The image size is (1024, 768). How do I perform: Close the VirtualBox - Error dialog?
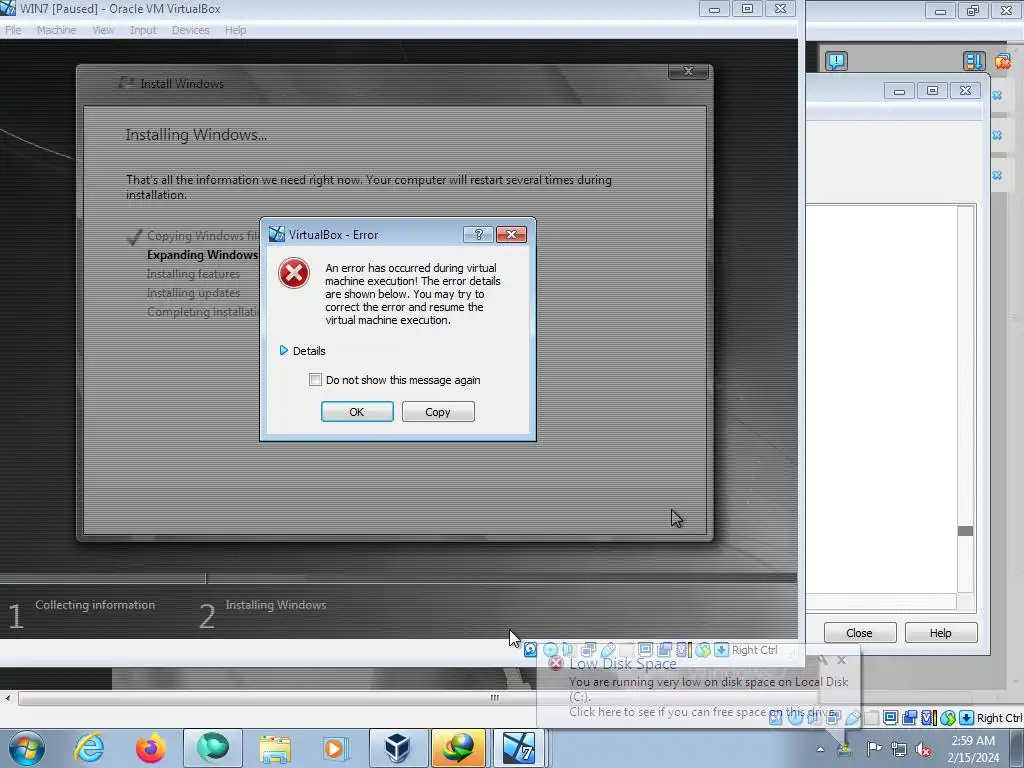pos(511,234)
